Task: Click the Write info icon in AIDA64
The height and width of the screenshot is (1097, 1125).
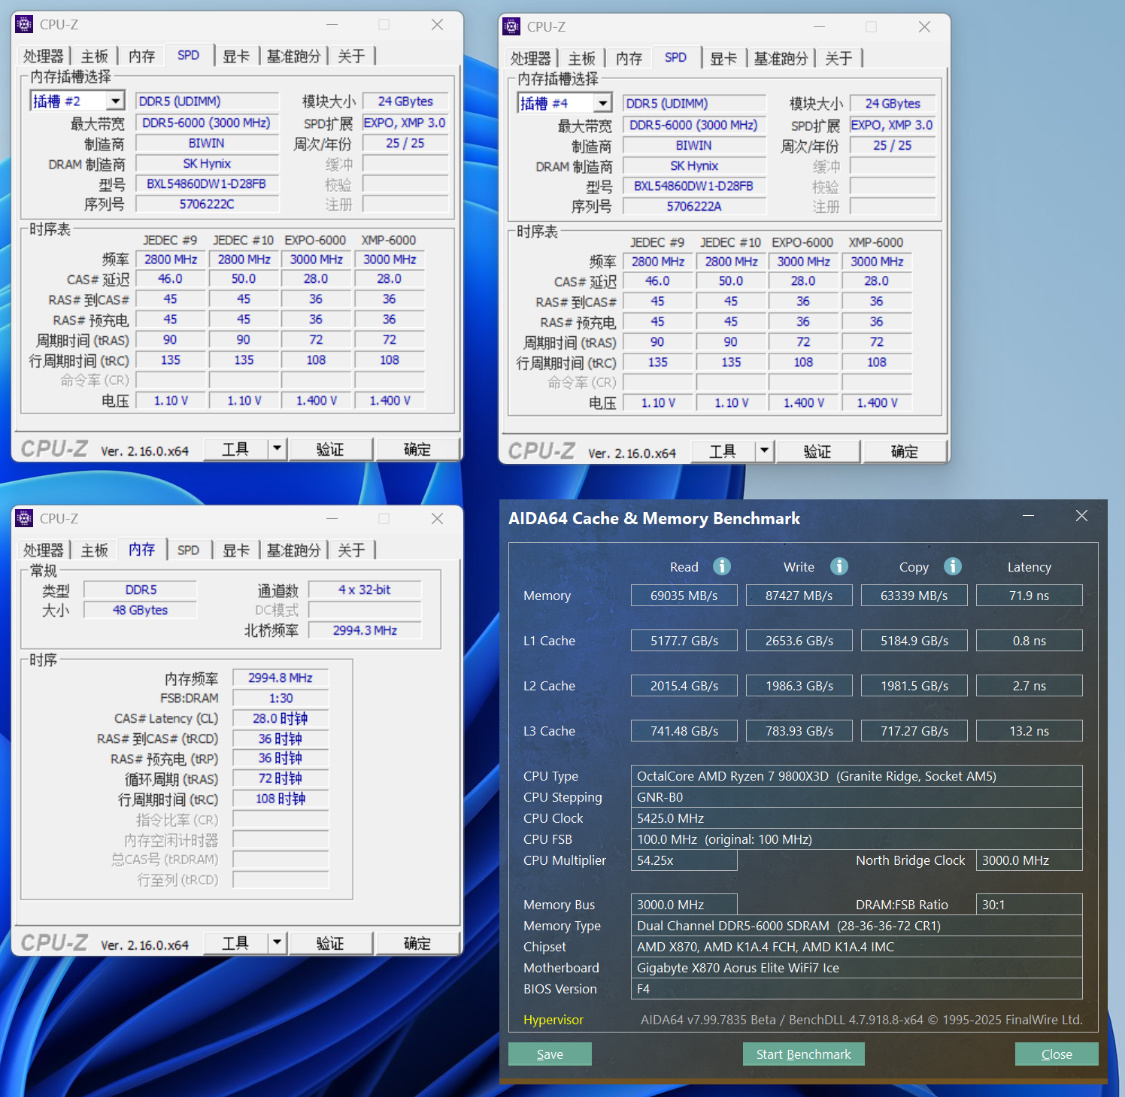Action: 839,567
